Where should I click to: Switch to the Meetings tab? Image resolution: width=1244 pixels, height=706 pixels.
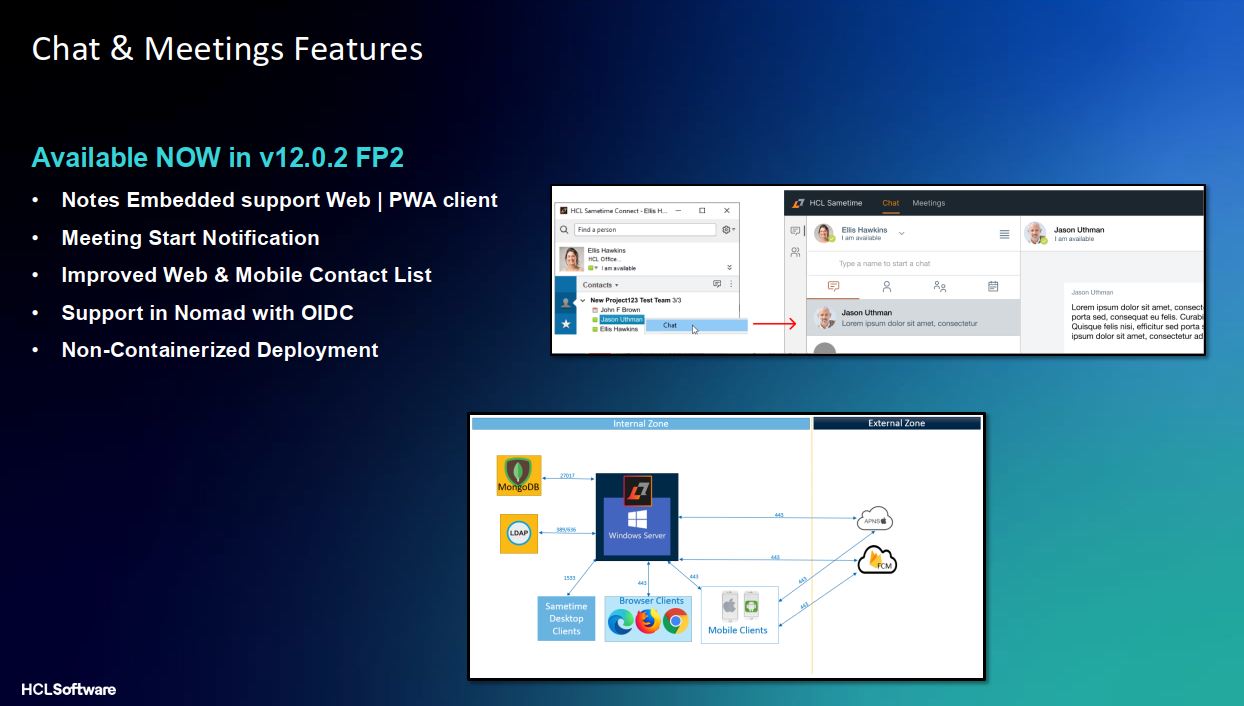928,203
